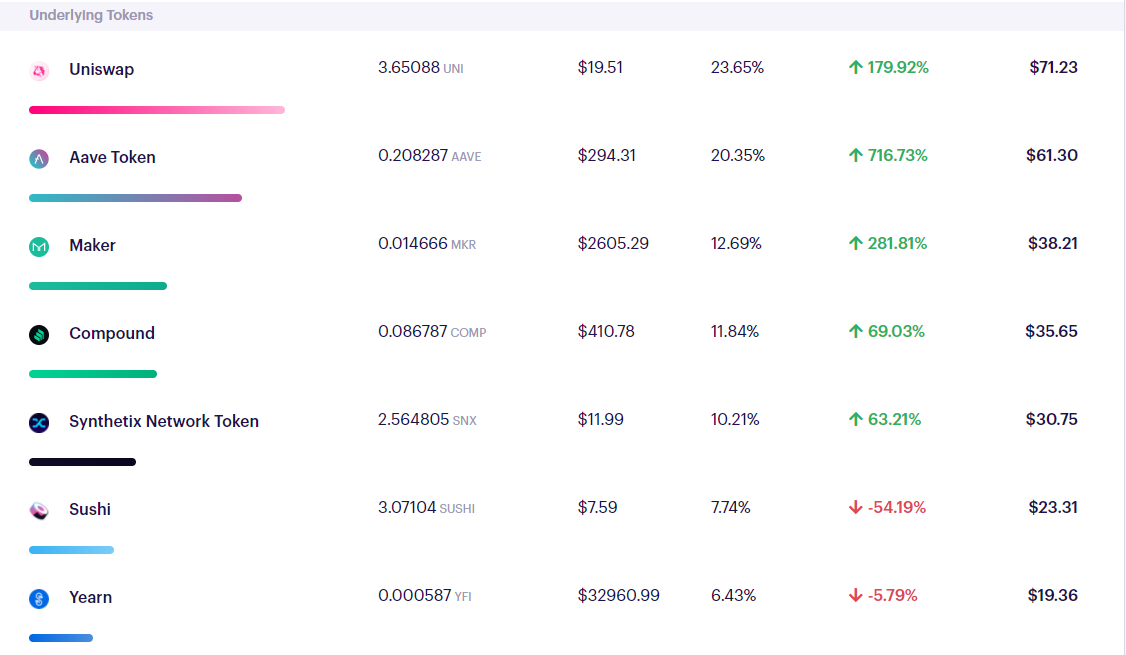Select the 0.000587 YFI quantity
The image size is (1126, 655).
click(x=424, y=595)
